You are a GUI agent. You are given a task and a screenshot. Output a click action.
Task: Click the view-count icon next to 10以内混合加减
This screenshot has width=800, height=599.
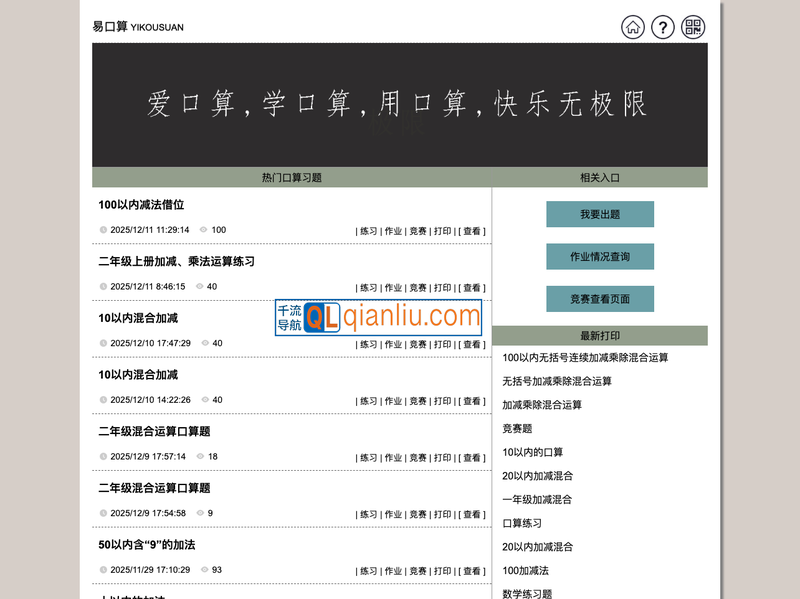point(204,343)
